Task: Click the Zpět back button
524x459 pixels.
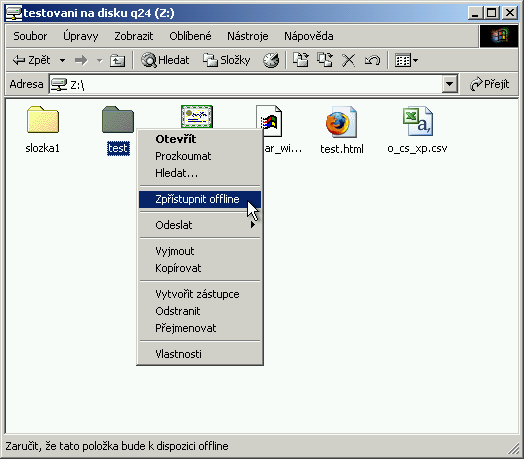Action: coord(31,61)
